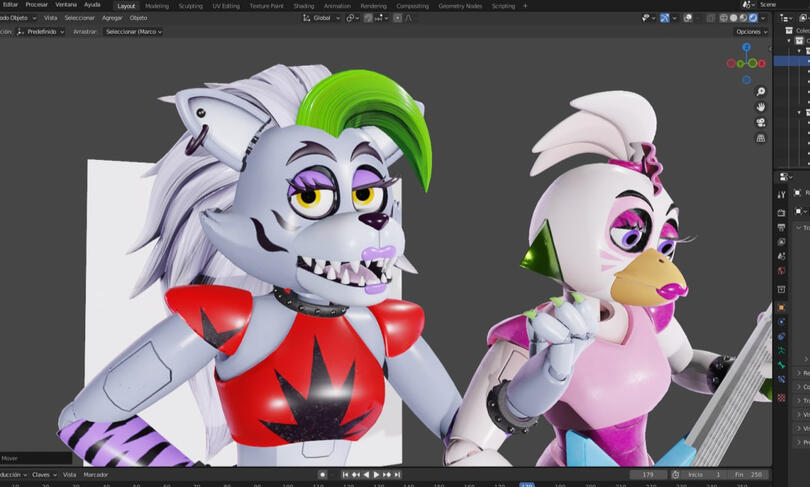Screen dimensions: 810x487
Task: Open the Opciones dropdown
Action: pyautogui.click(x=751, y=32)
